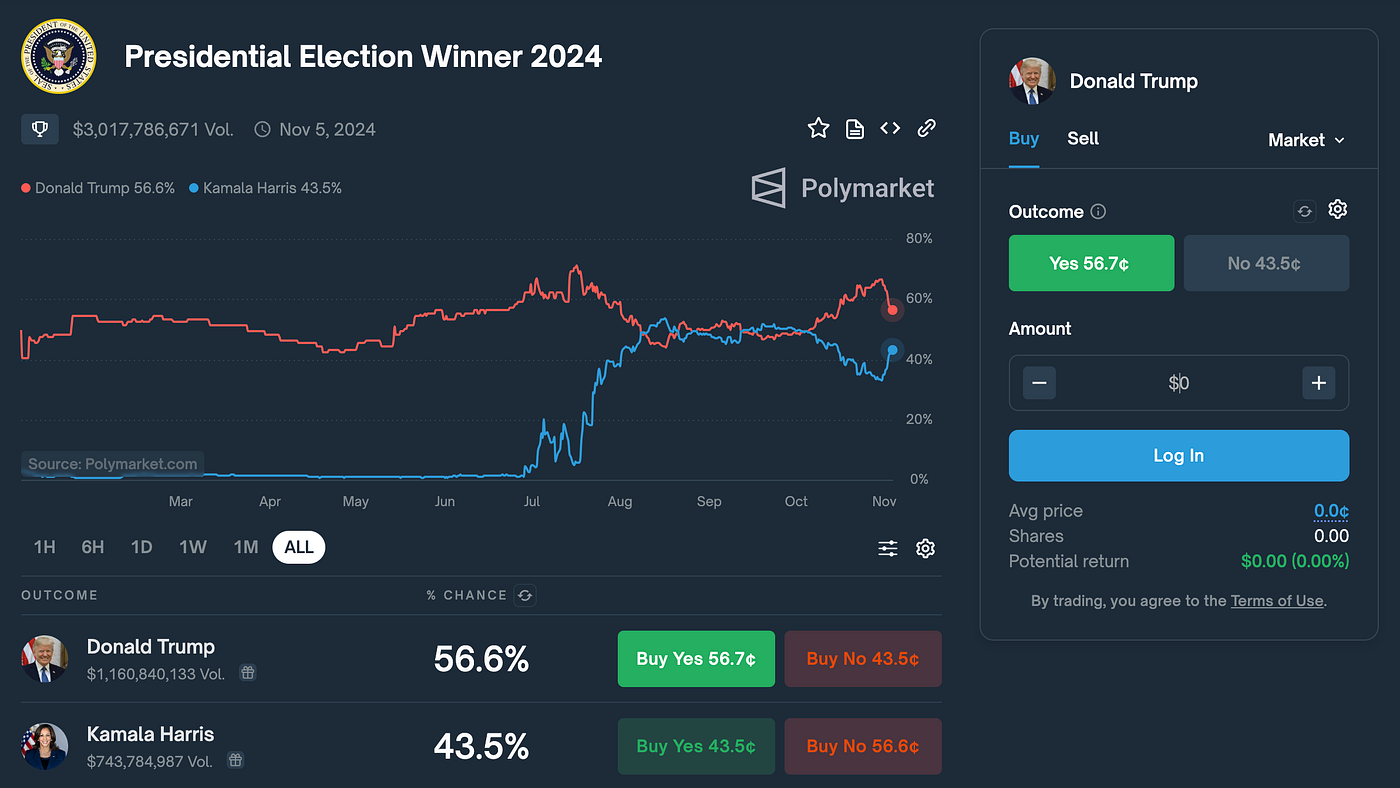Viewport: 1400px width, 788px height.
Task: Swap outcome order with the refresh icon
Action: pyautogui.click(x=1304, y=210)
